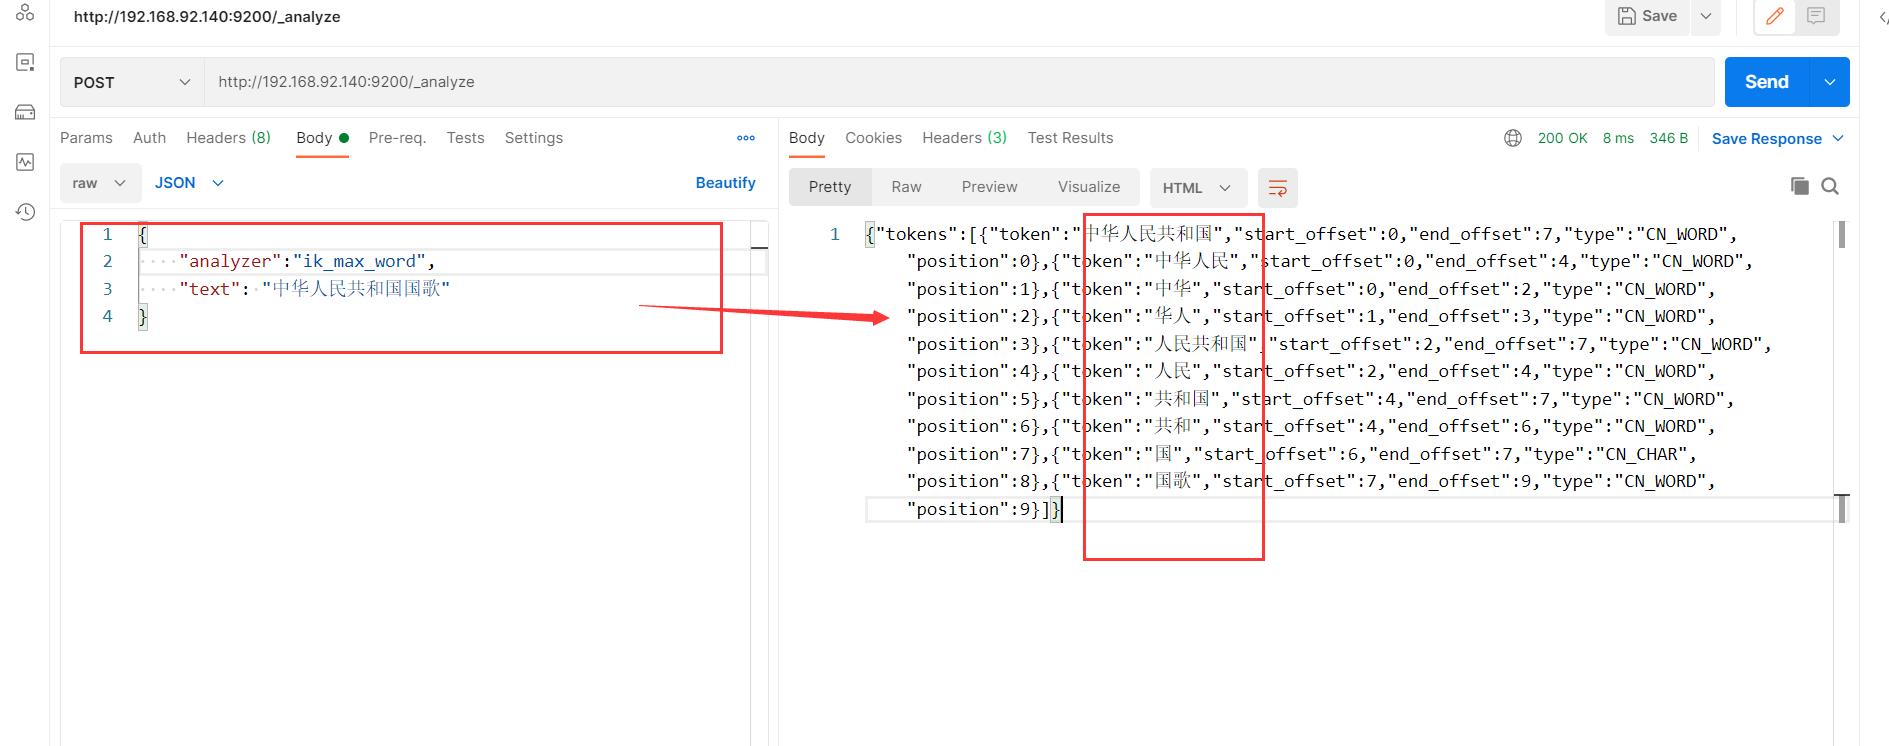Click the pencil edit icon
This screenshot has height=746, width=1889.
click(1775, 16)
